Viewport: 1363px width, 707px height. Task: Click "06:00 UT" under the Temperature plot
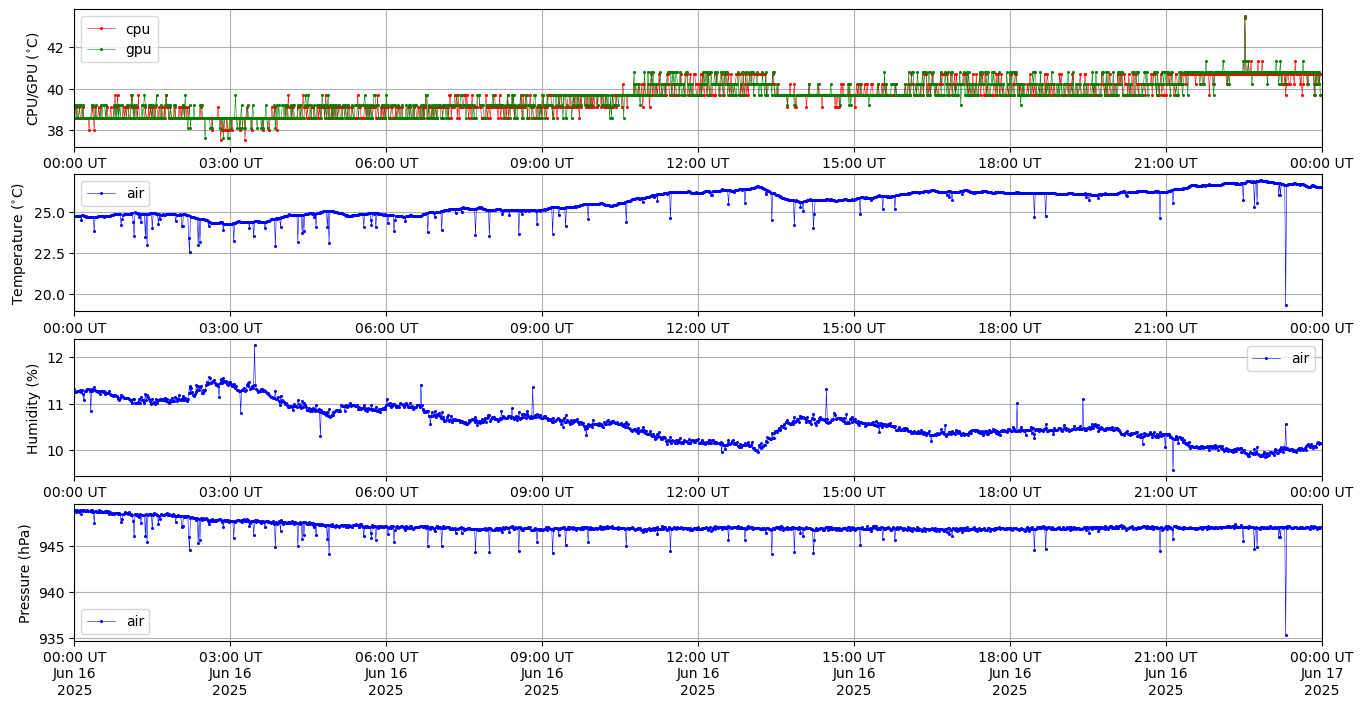[386, 327]
